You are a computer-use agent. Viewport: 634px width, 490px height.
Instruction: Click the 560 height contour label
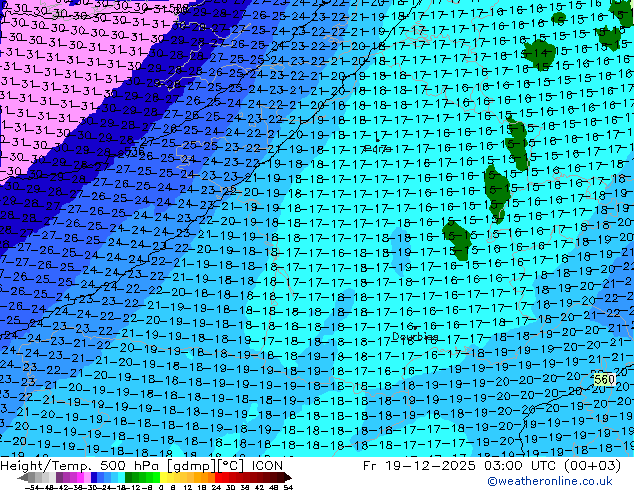tap(604, 380)
